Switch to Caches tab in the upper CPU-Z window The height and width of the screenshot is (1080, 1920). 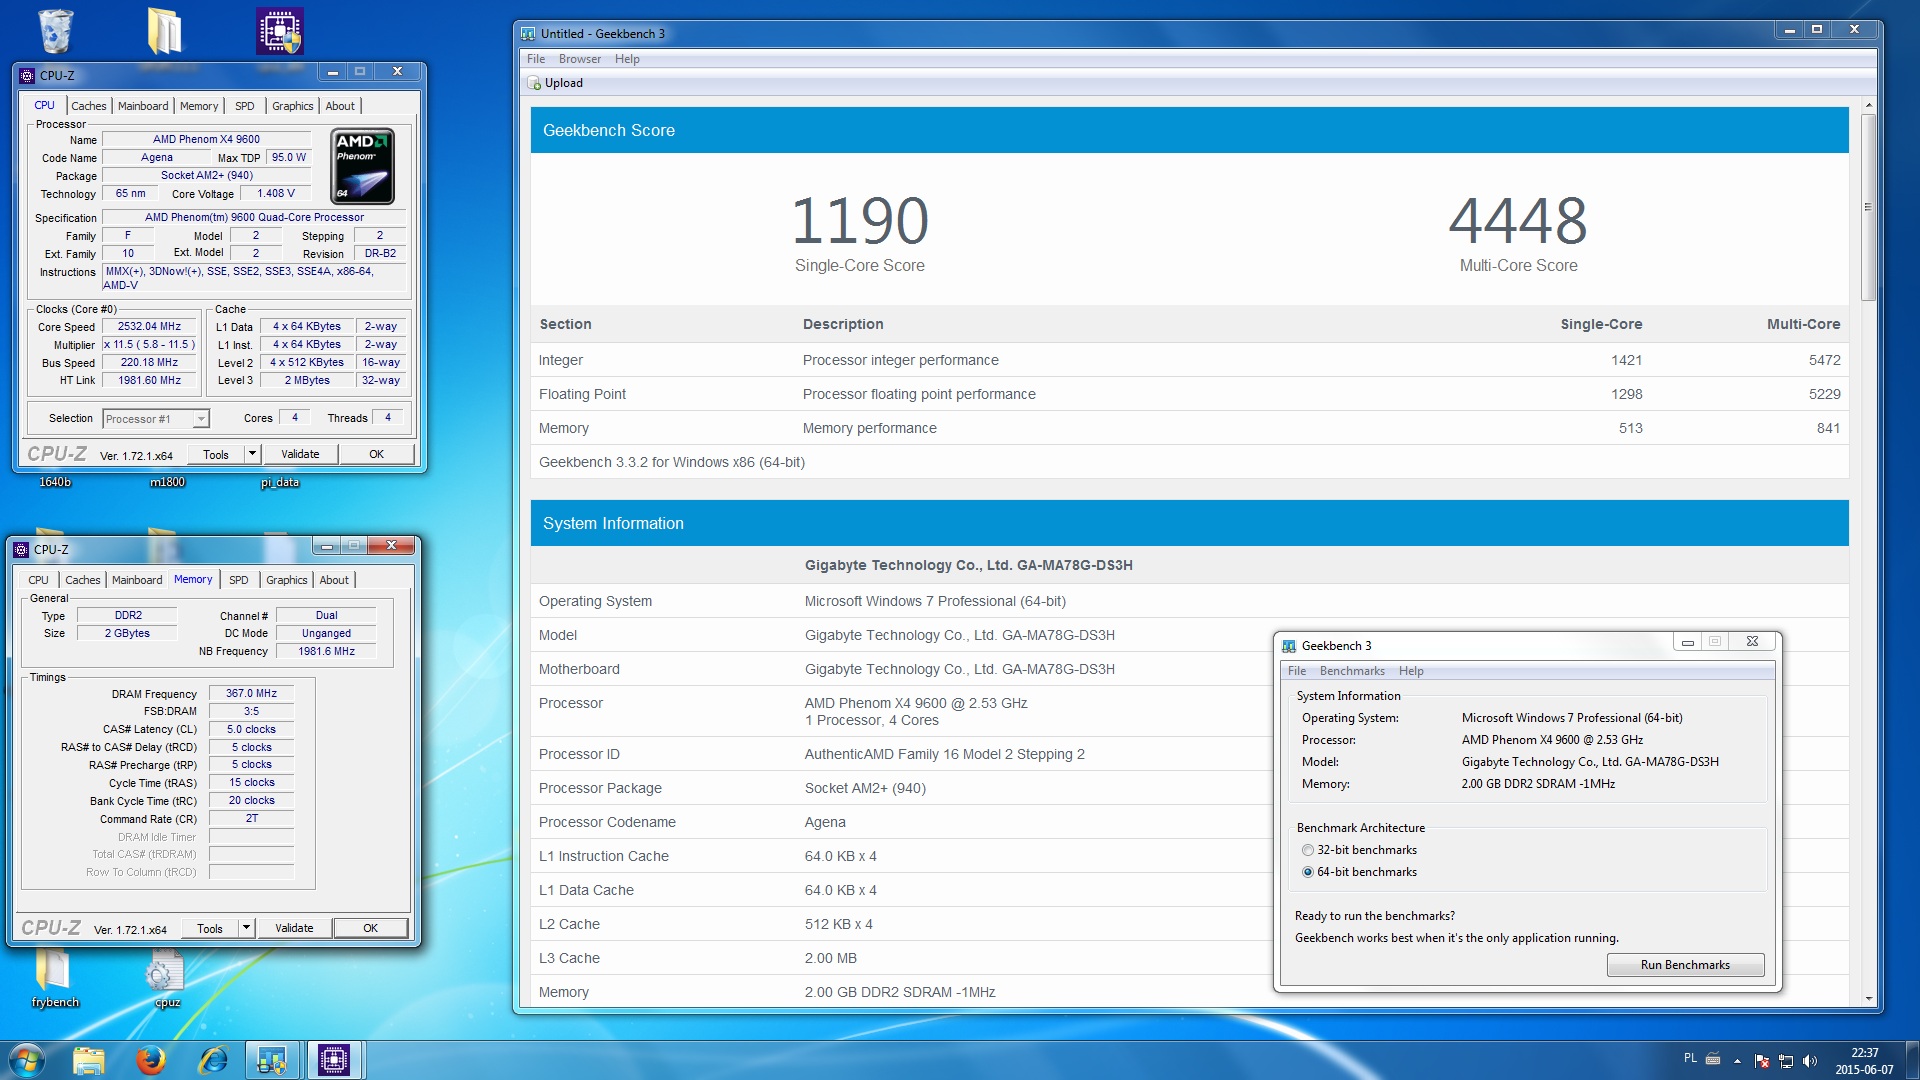[x=89, y=106]
